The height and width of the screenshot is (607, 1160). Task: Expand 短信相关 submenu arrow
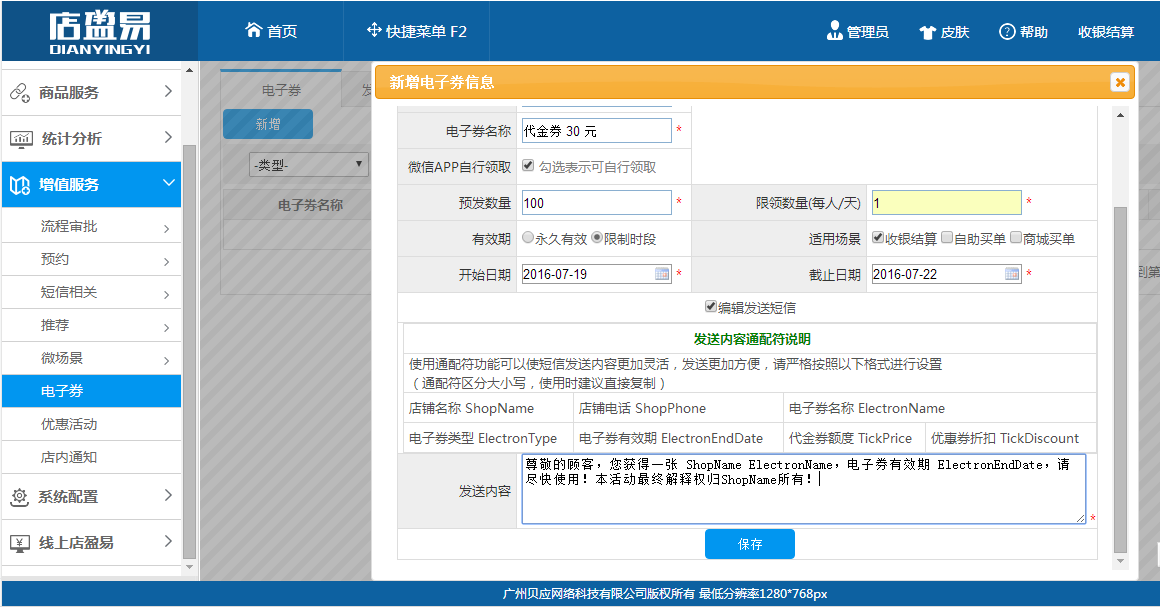pos(166,295)
